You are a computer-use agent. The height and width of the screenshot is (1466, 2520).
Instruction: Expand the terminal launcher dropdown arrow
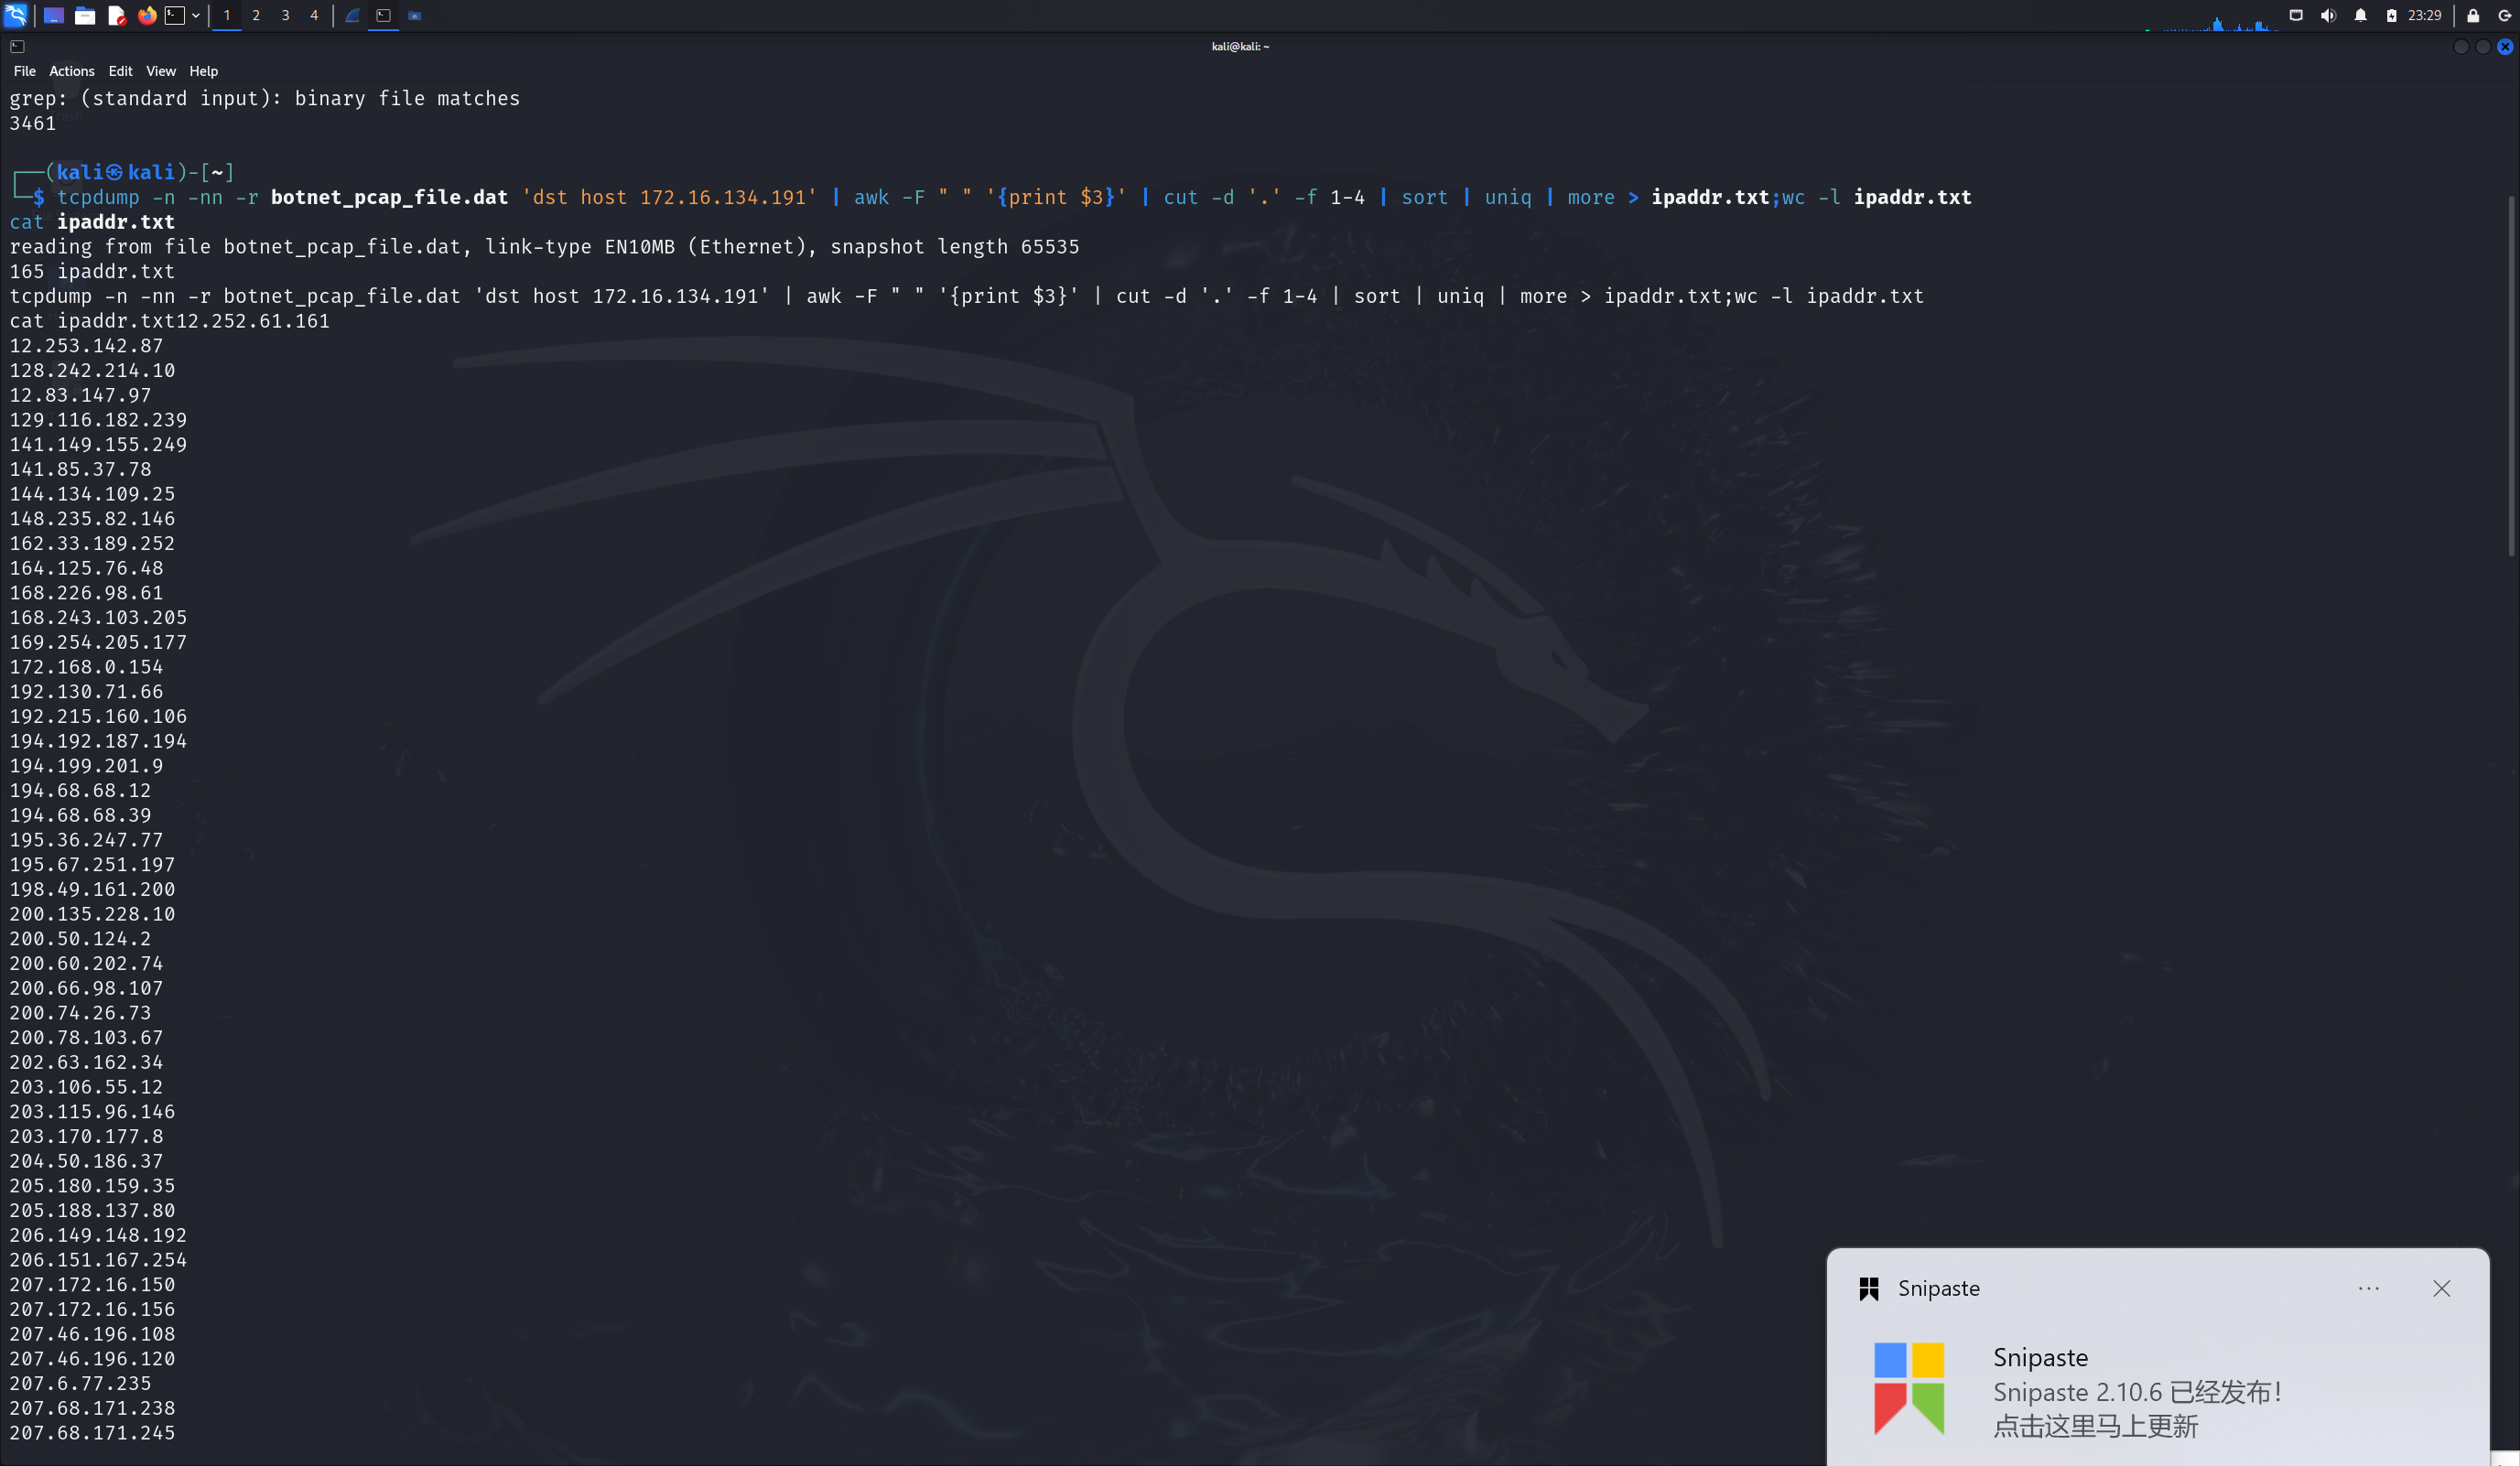[x=196, y=15]
